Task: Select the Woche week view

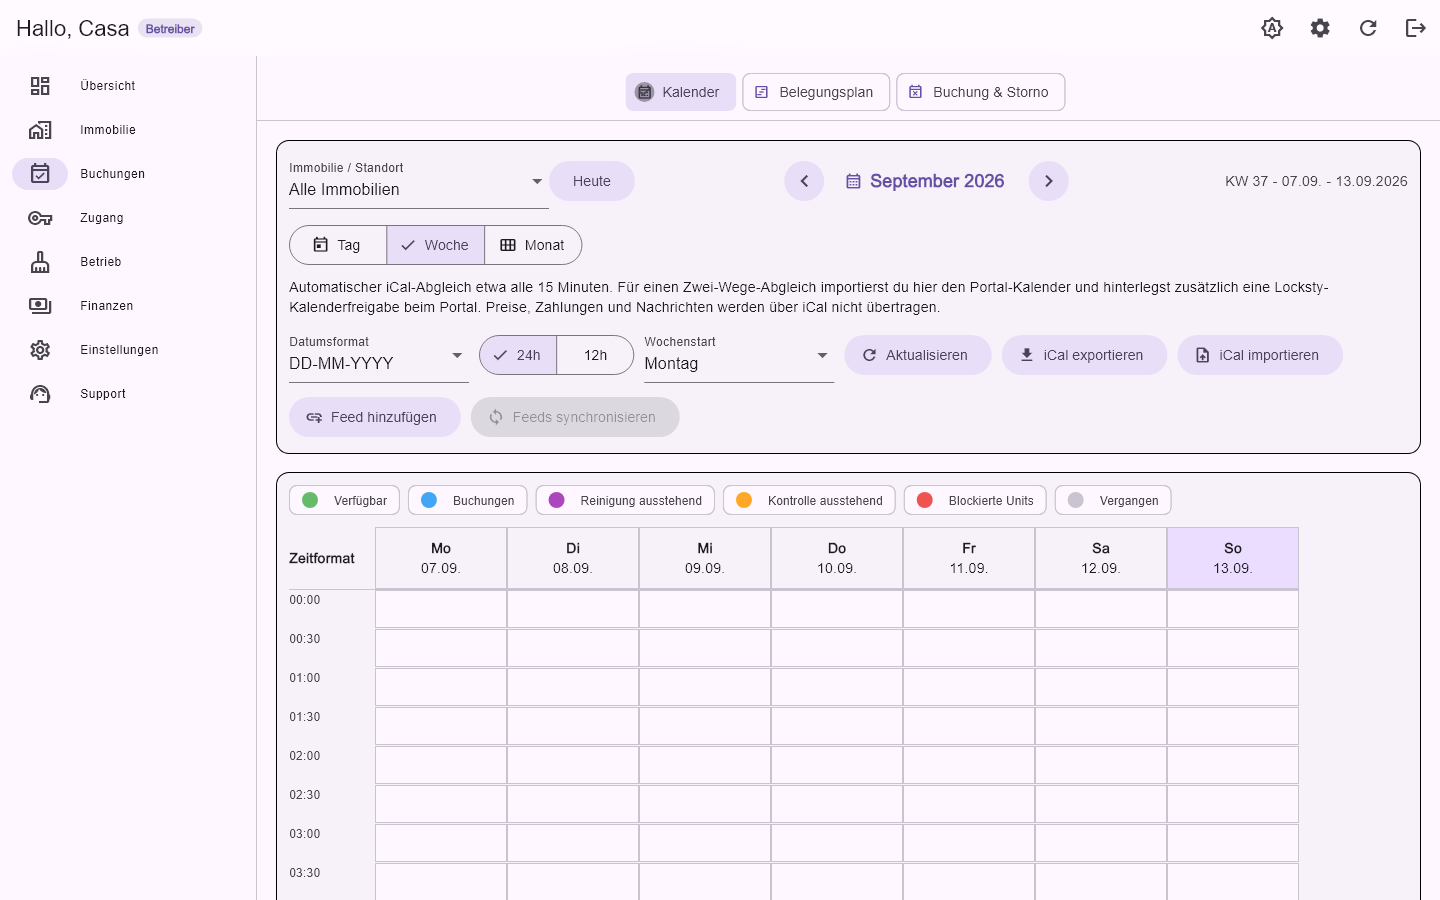Action: coord(436,245)
